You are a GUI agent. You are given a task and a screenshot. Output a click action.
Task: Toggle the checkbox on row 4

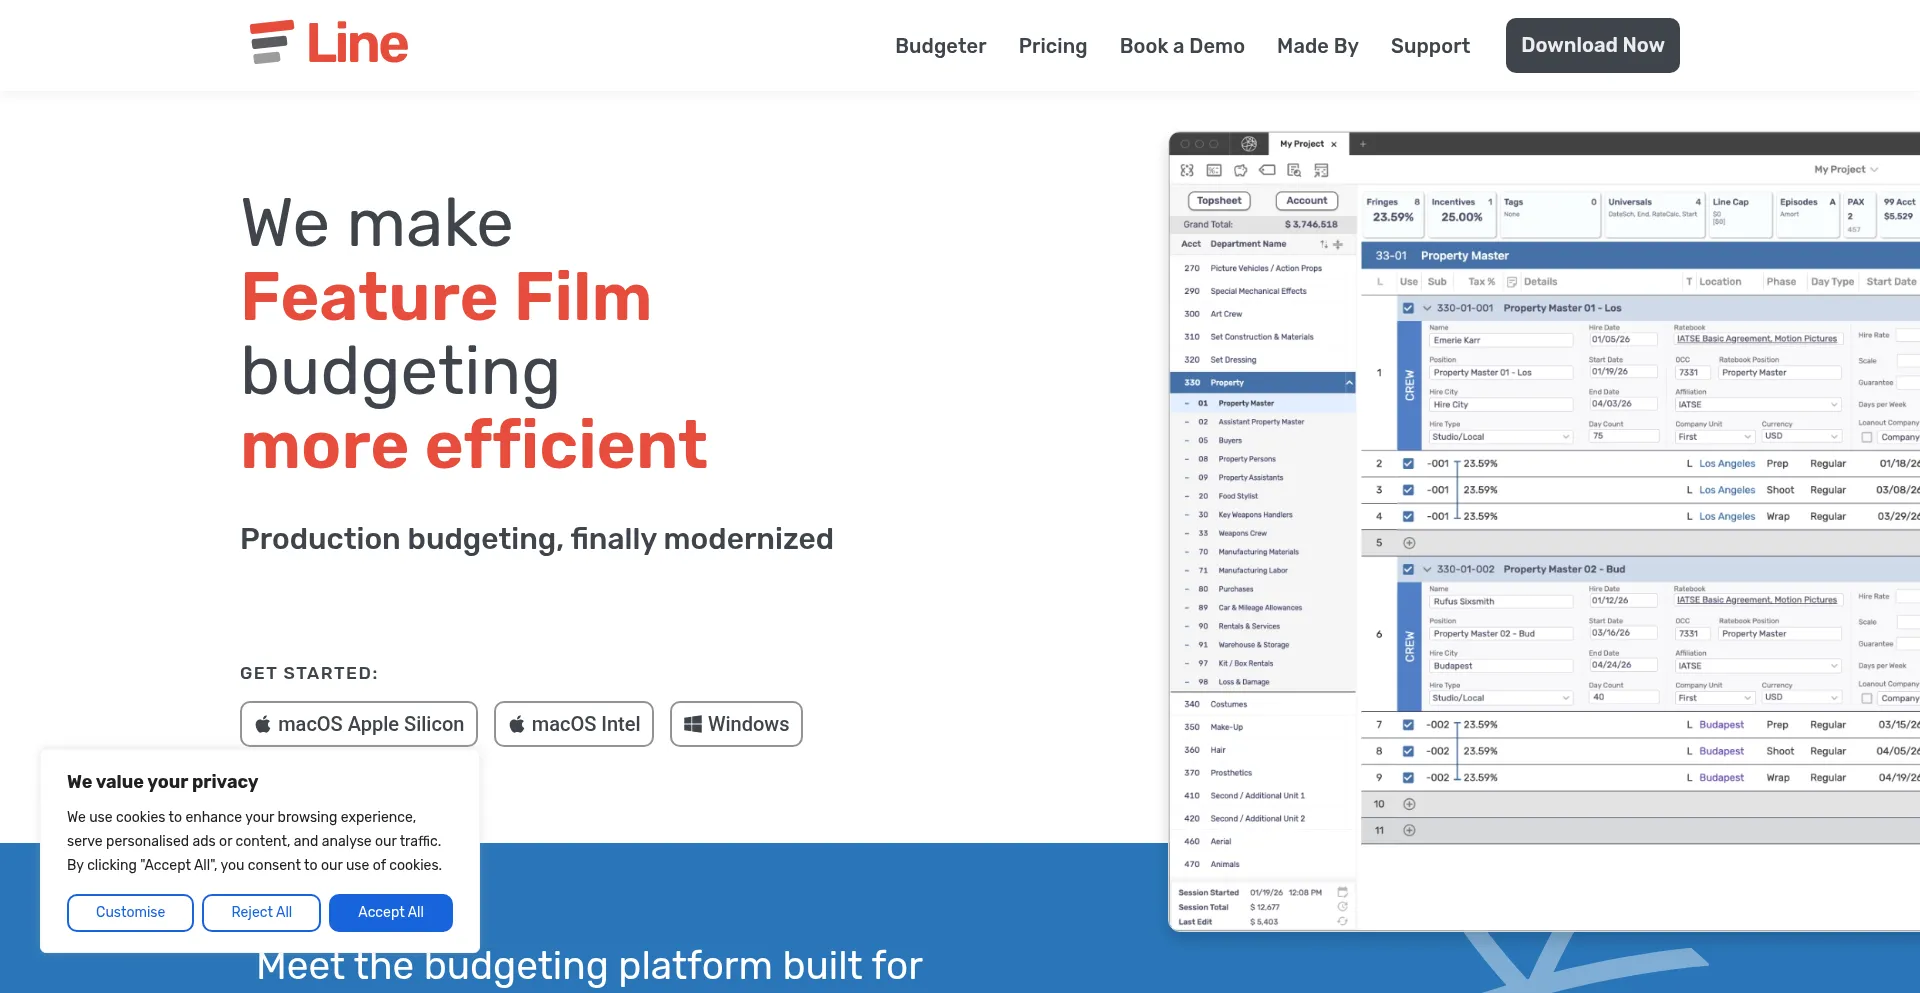point(1408,517)
